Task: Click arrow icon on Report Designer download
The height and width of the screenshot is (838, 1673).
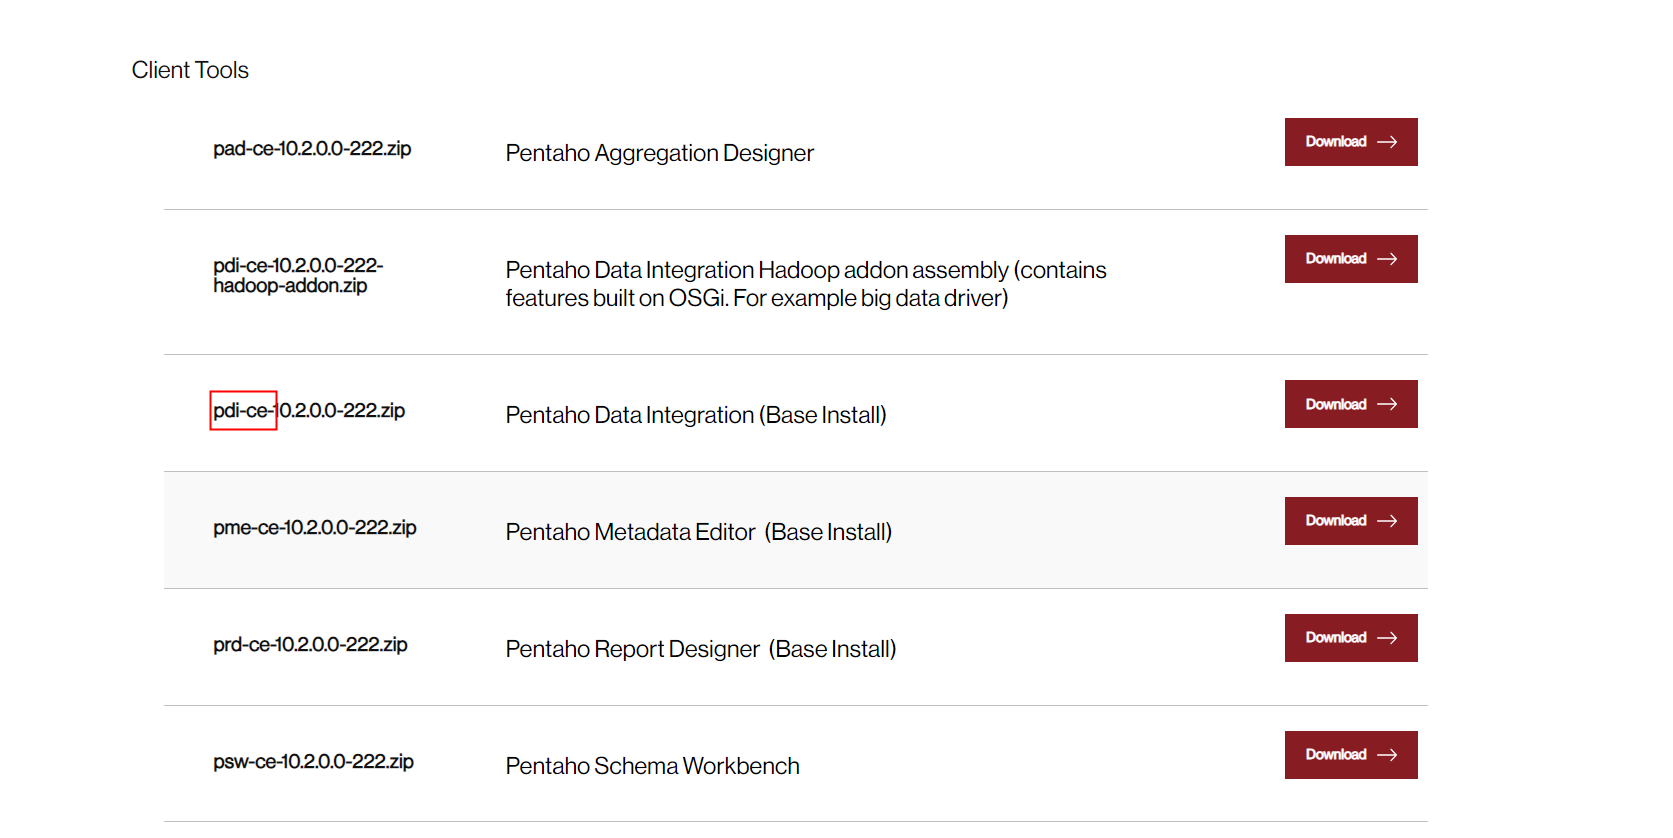Action: (1387, 638)
